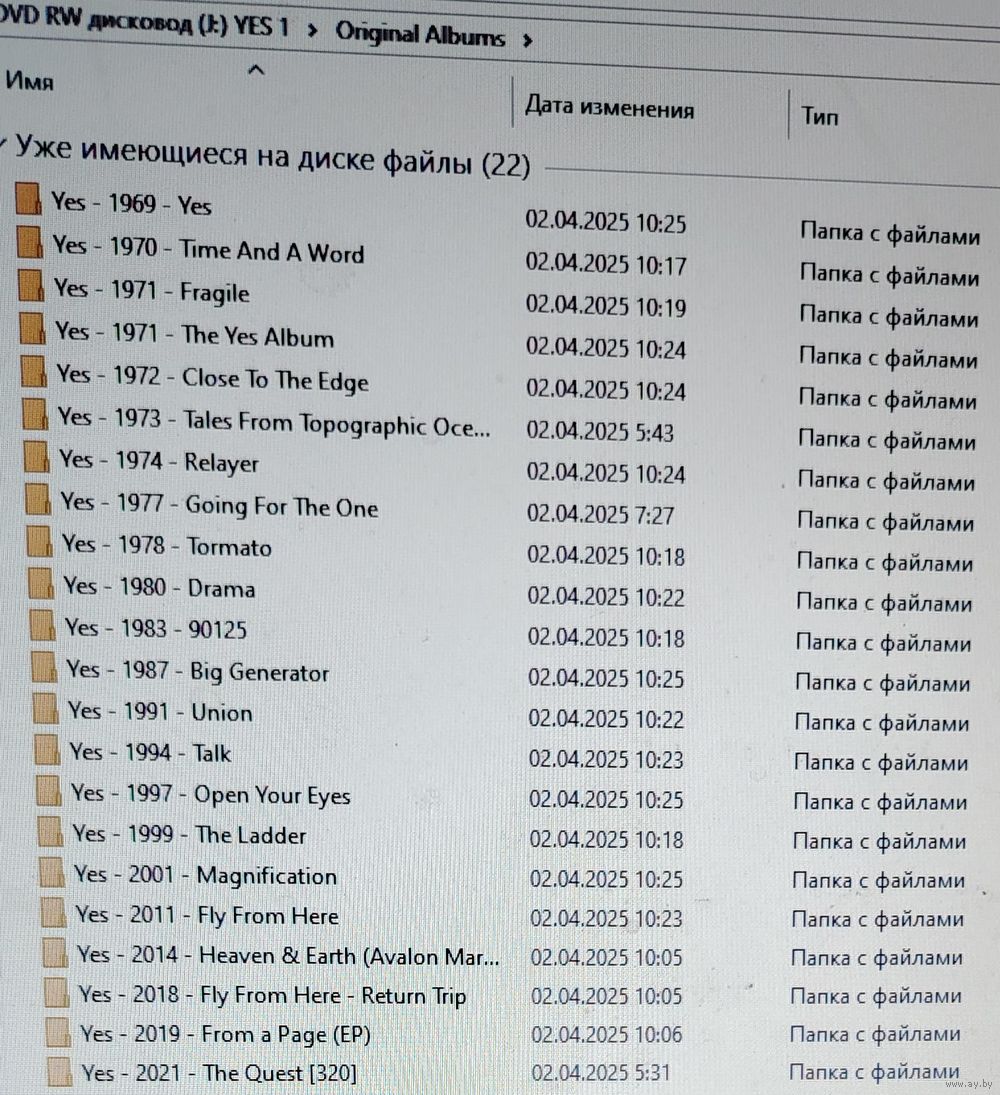Select the Magnification folder icon

[52, 872]
